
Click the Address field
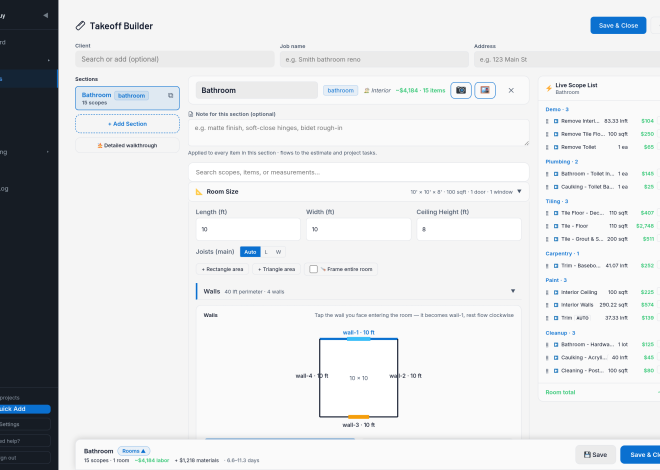(x=567, y=59)
